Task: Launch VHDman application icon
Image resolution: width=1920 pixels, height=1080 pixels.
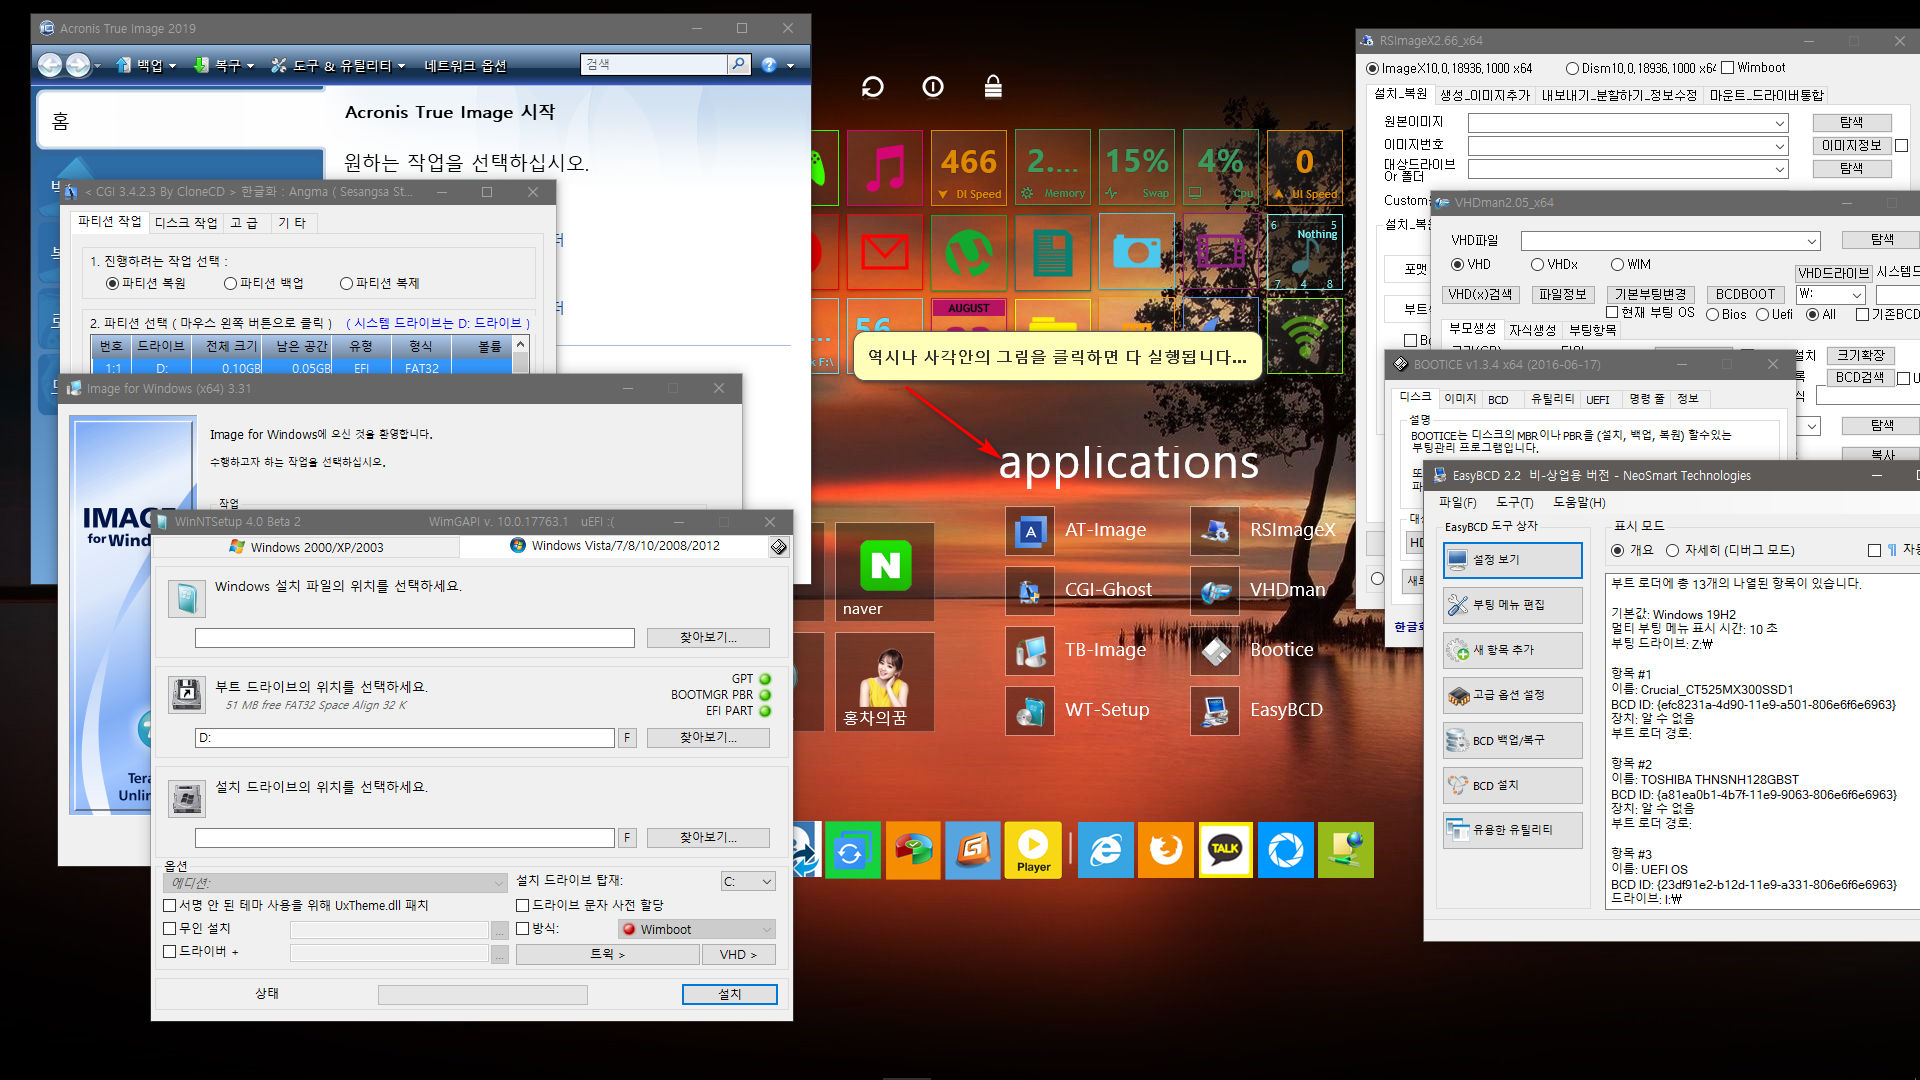Action: (x=1215, y=591)
